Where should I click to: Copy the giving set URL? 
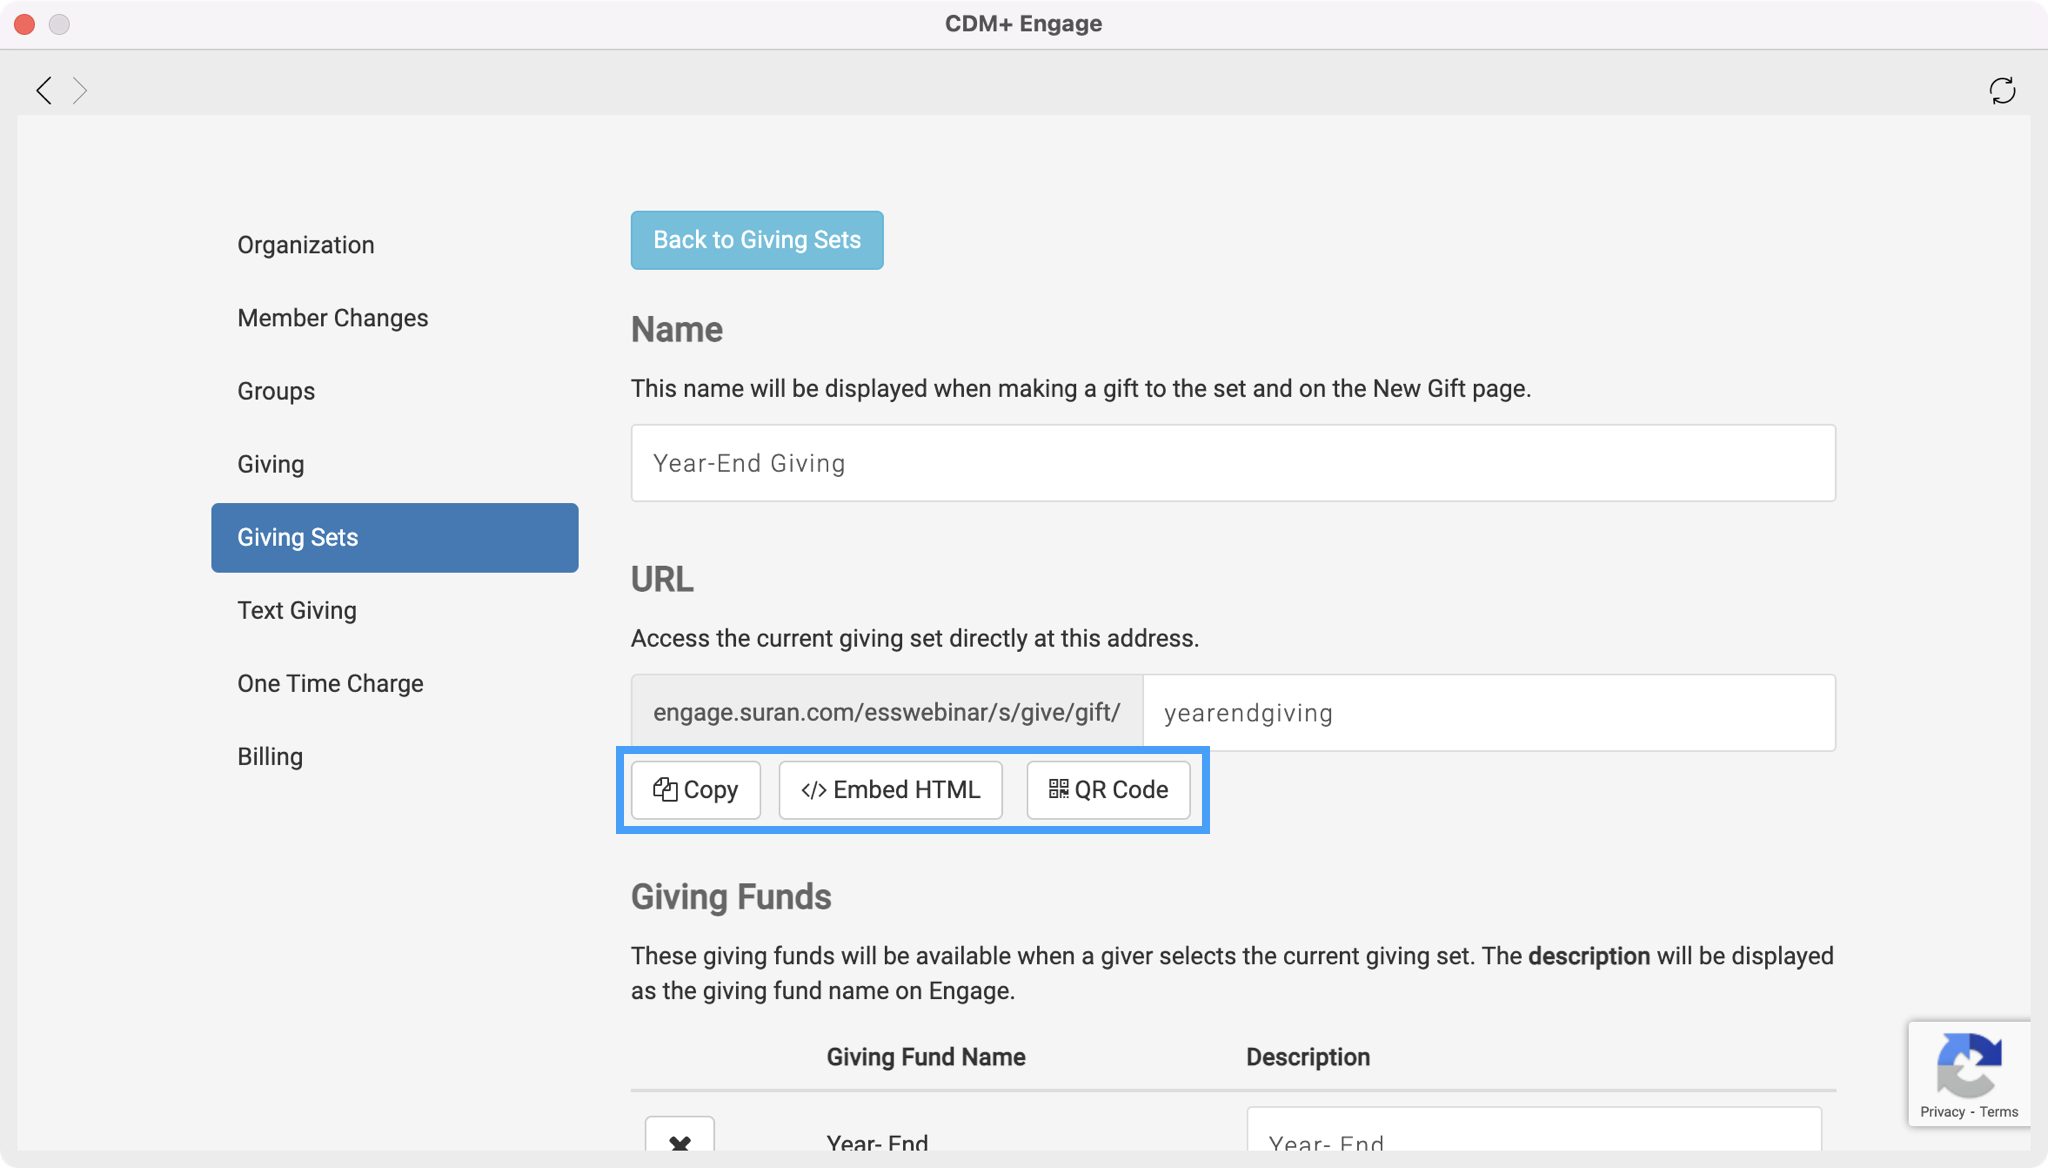click(x=695, y=790)
